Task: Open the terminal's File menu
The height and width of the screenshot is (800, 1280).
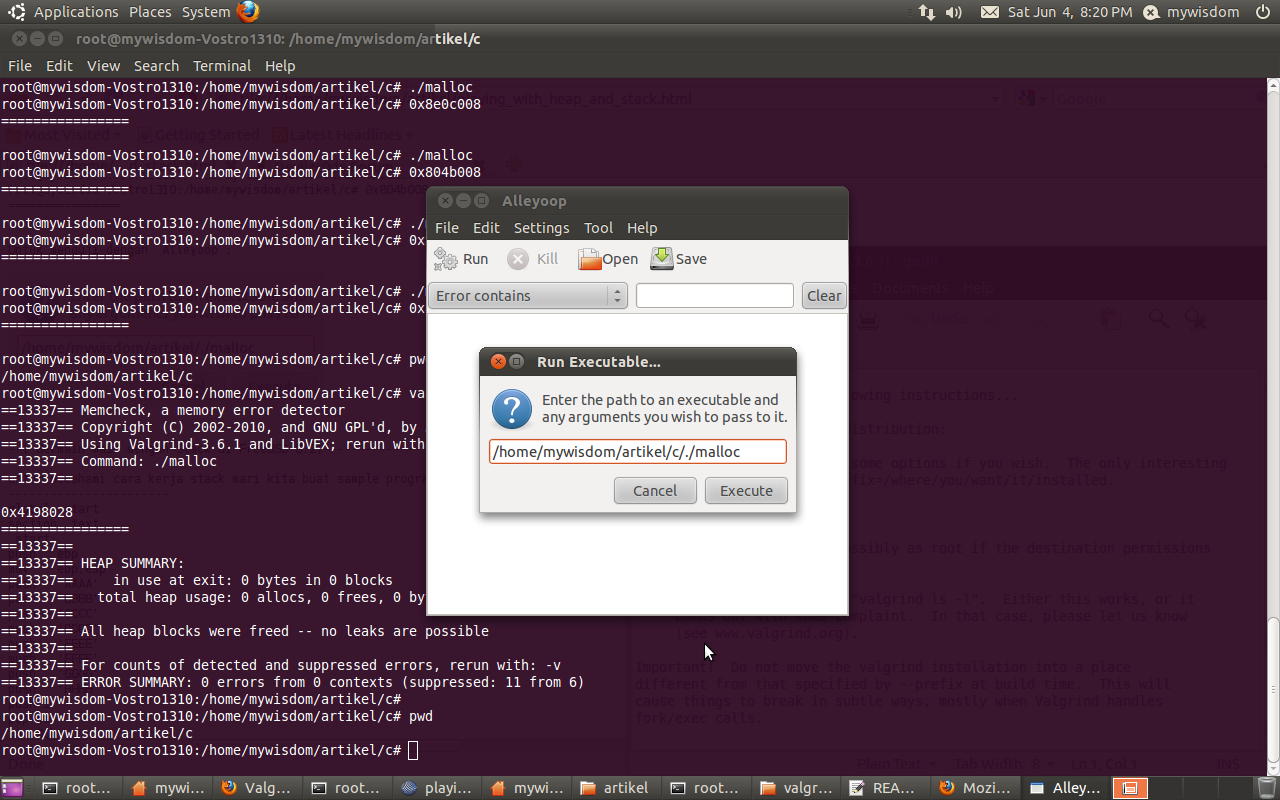Action: click(20, 66)
